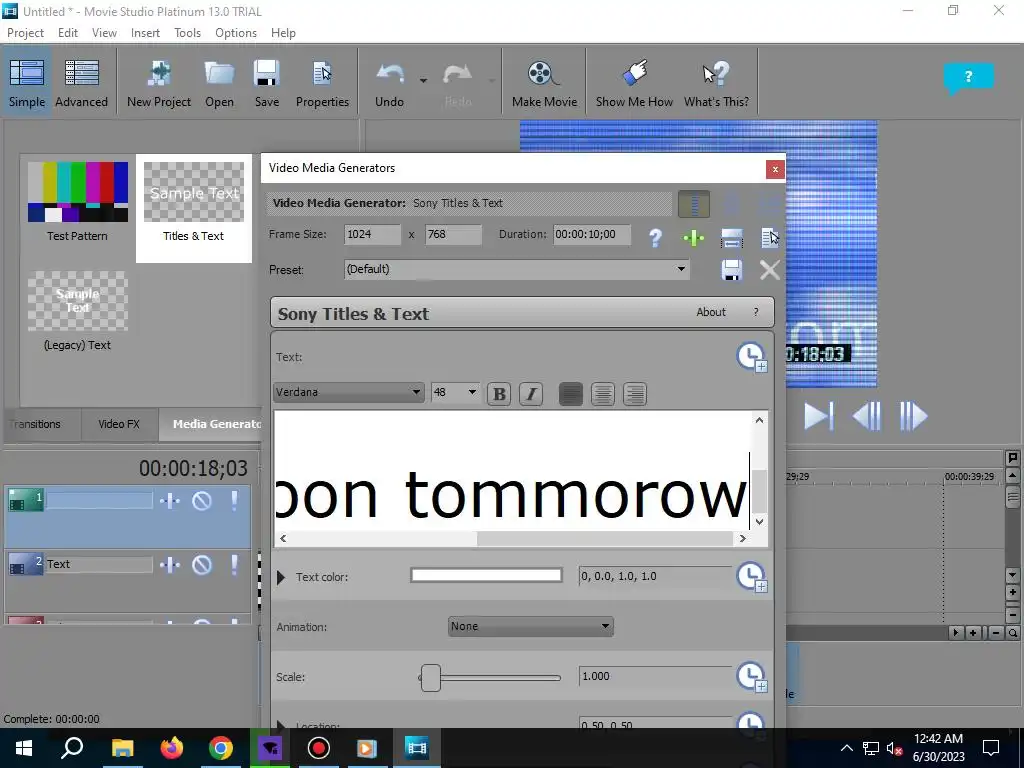The image size is (1024, 768).
Task: Save the project from the main toolbar
Action: 266,83
